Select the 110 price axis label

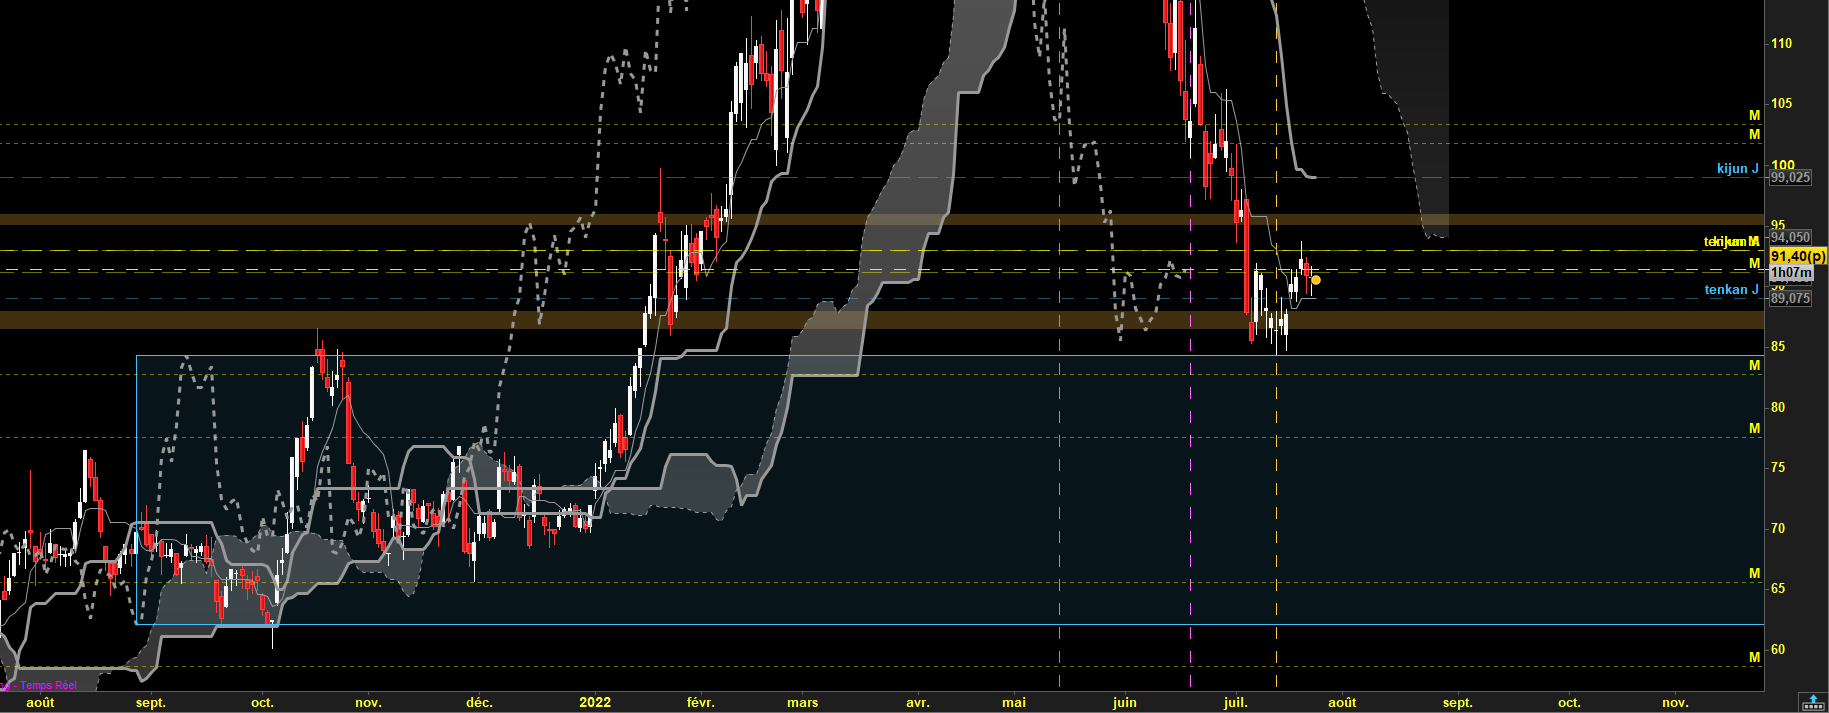point(1781,43)
